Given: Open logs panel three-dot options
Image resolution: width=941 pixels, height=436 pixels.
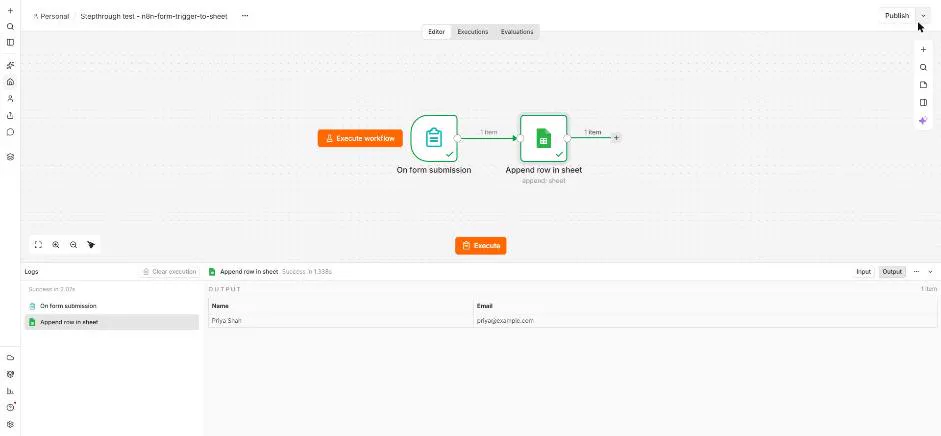Looking at the screenshot, I should click(x=916, y=272).
